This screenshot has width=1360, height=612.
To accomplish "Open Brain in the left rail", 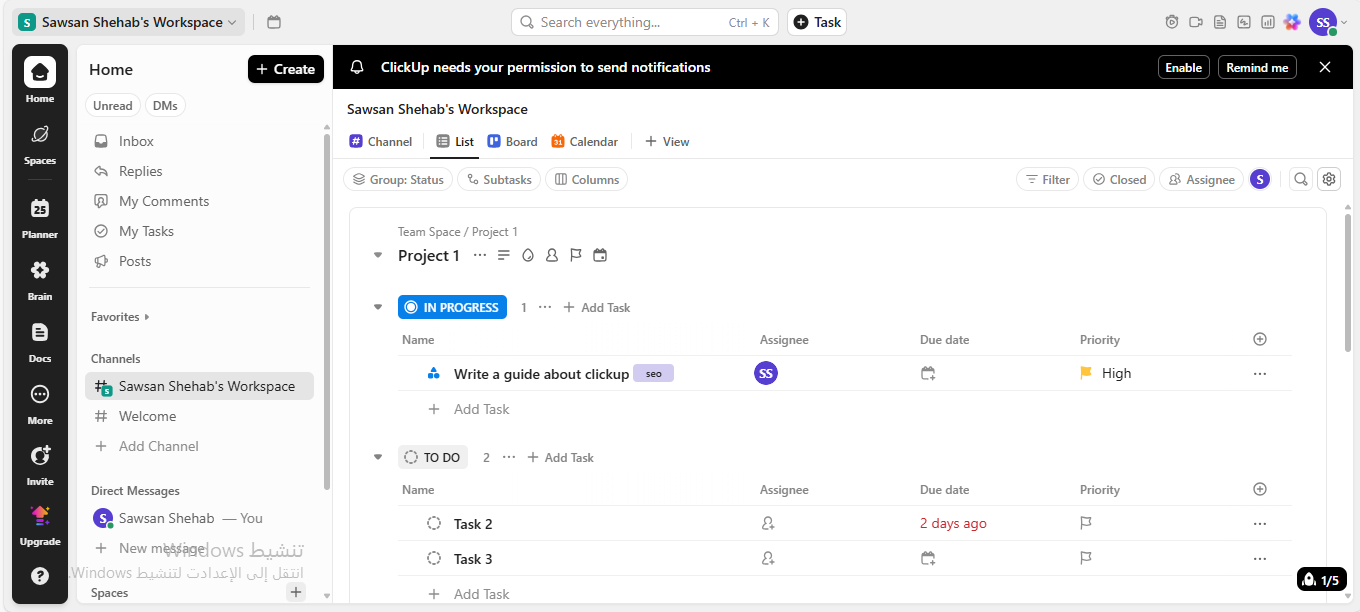I will click(x=40, y=280).
